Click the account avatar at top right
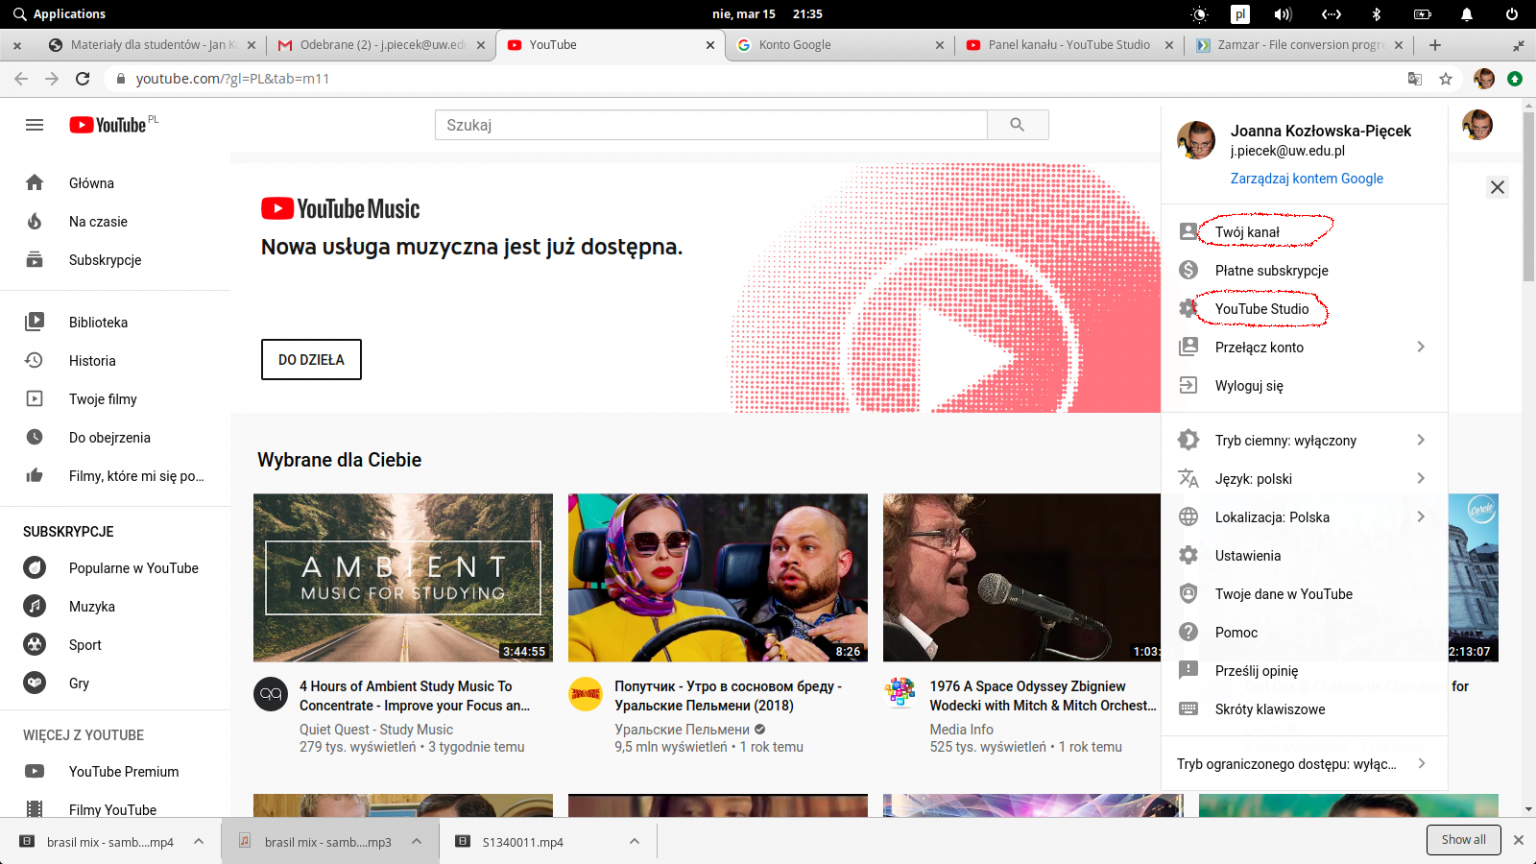Viewport: 1536px width, 864px height. point(1477,125)
